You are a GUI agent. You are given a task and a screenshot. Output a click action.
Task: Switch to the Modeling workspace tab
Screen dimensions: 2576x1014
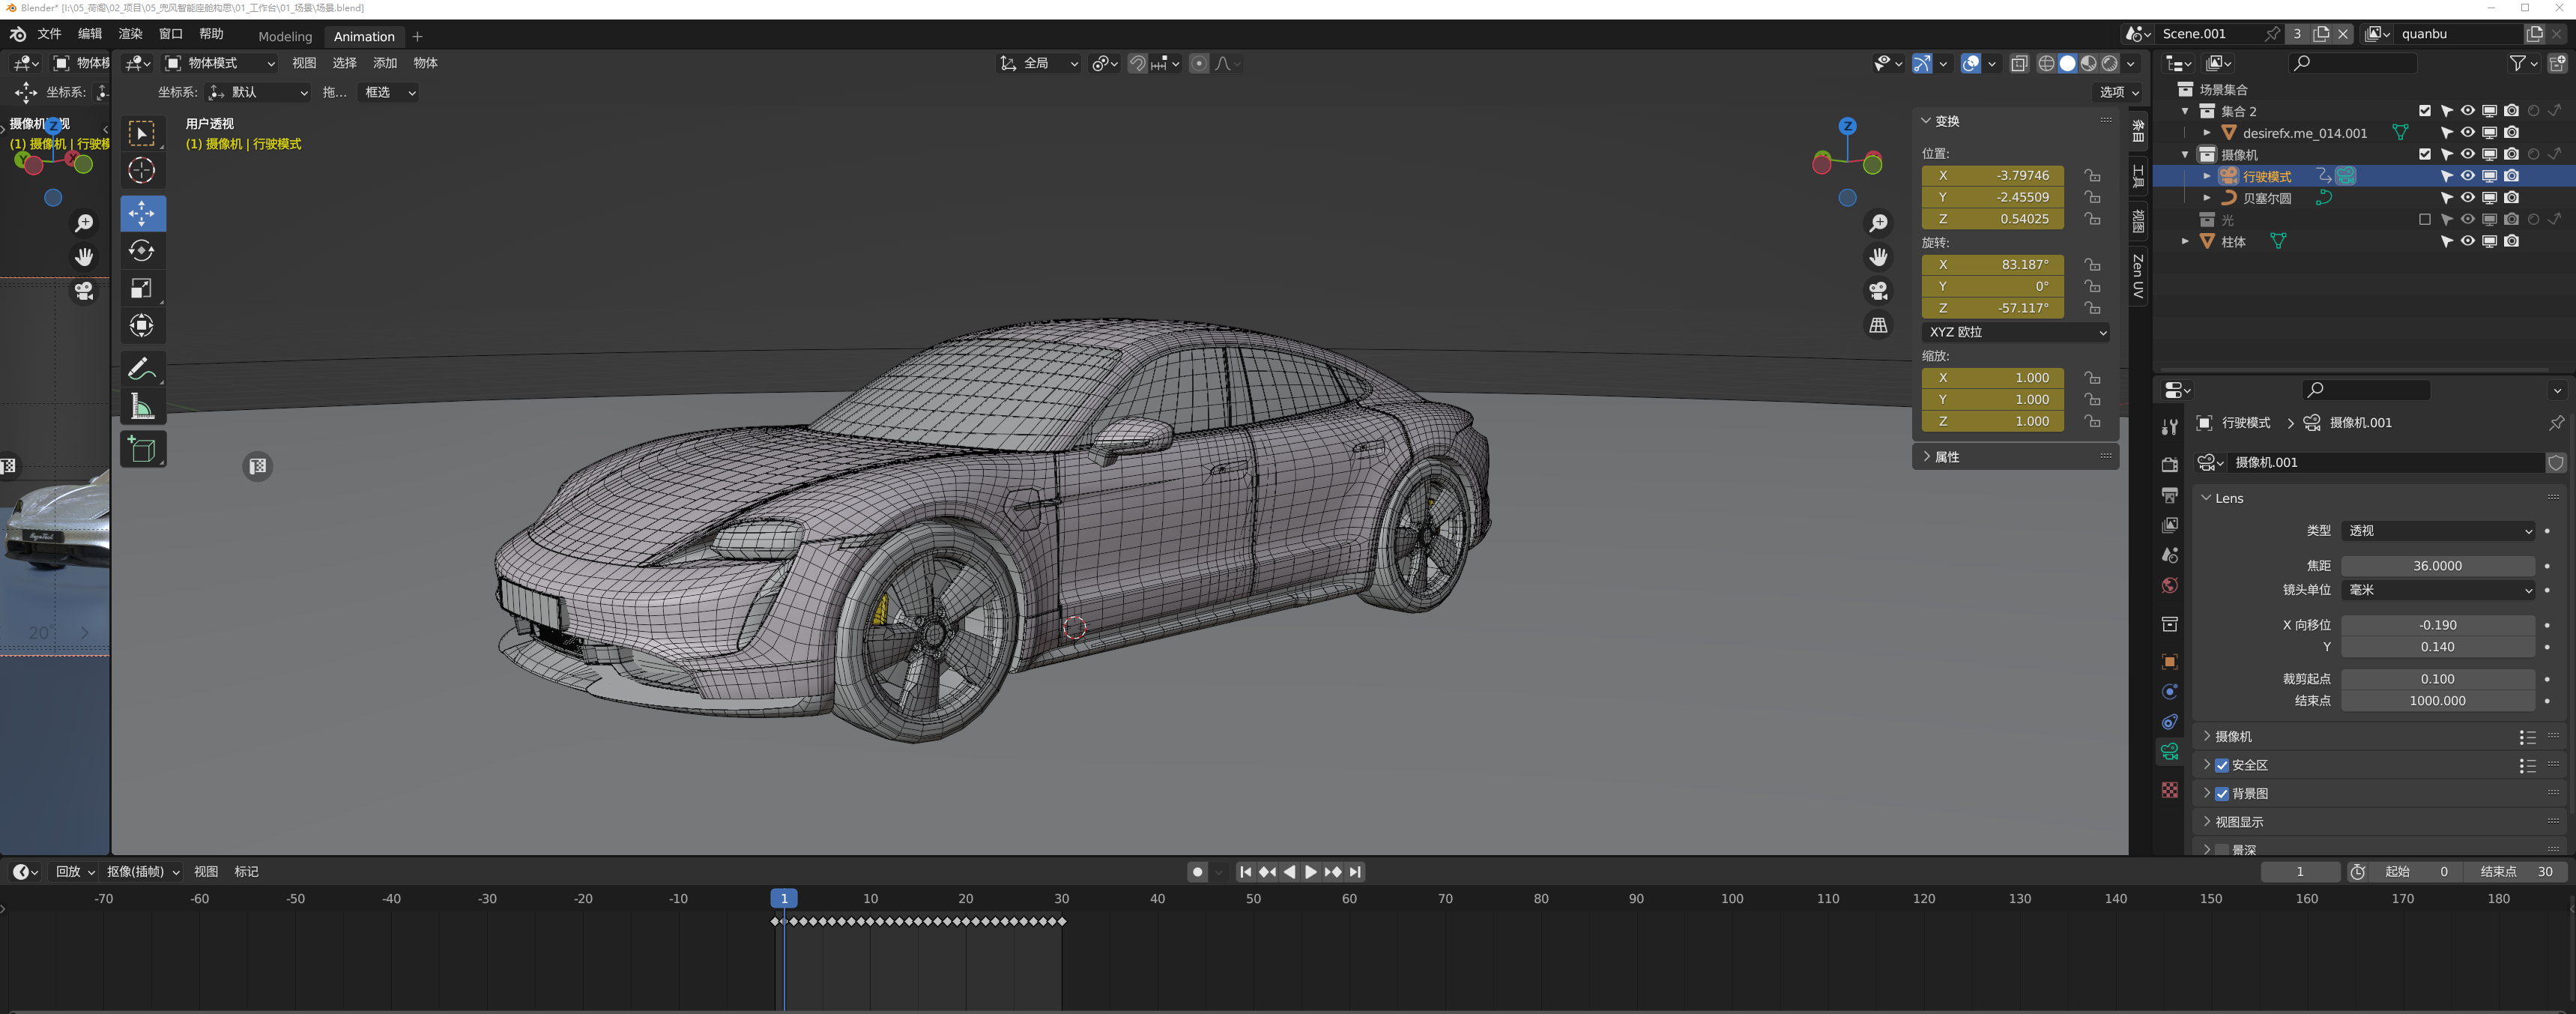285,36
